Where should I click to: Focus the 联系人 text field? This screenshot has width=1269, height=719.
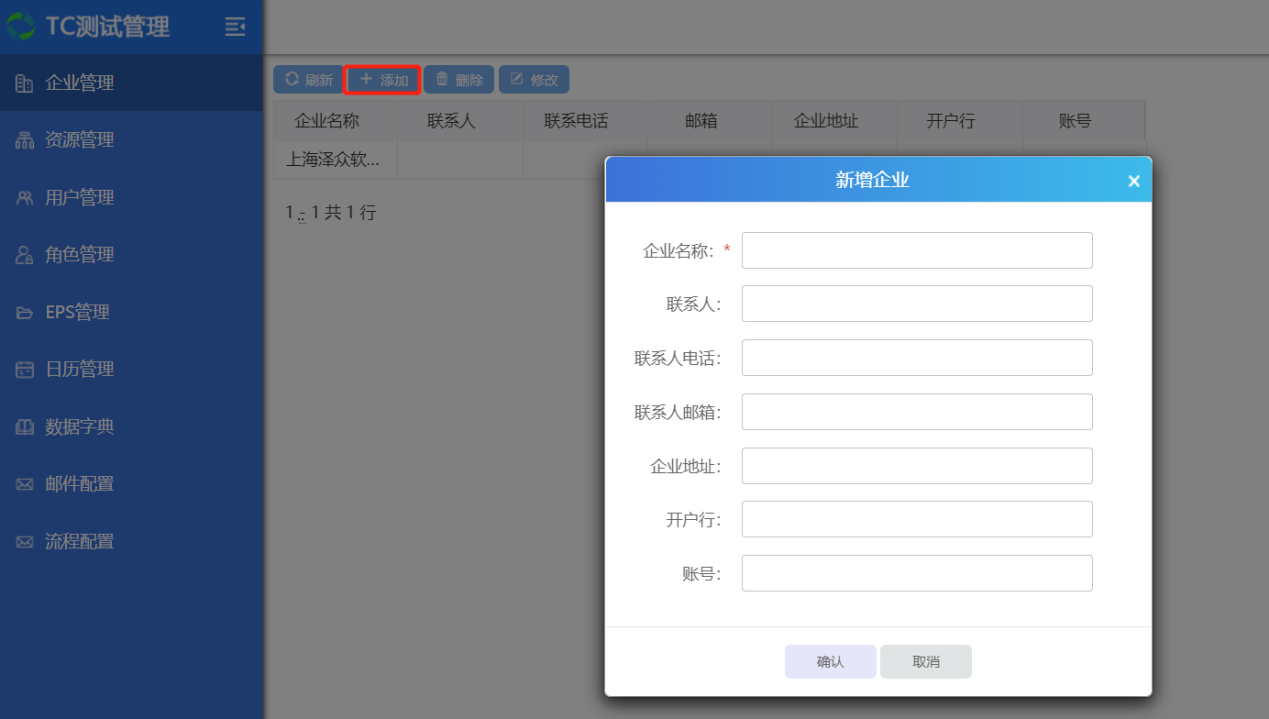pyautogui.click(x=916, y=304)
